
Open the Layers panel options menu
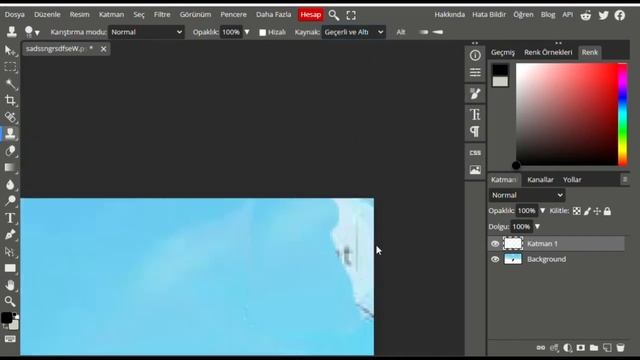pos(624,180)
